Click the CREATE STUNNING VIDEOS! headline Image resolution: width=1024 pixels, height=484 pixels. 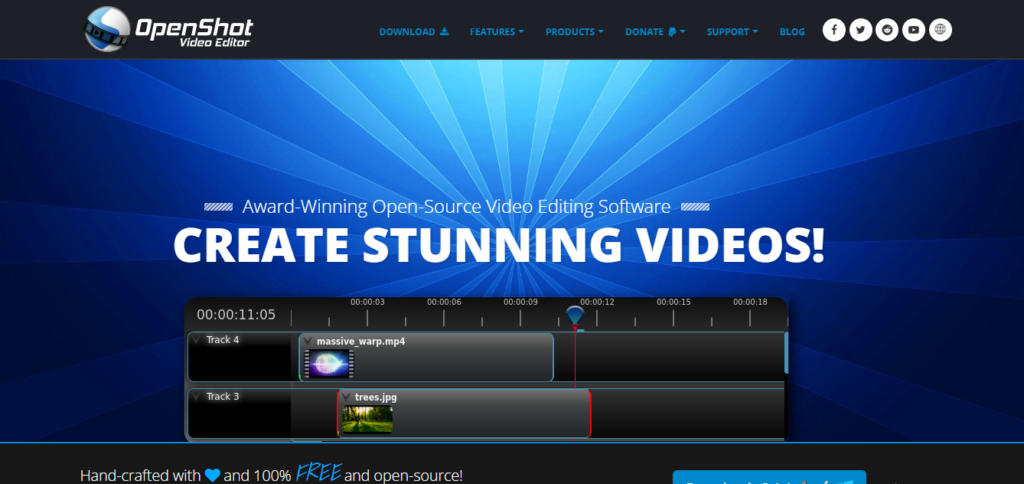(x=499, y=245)
